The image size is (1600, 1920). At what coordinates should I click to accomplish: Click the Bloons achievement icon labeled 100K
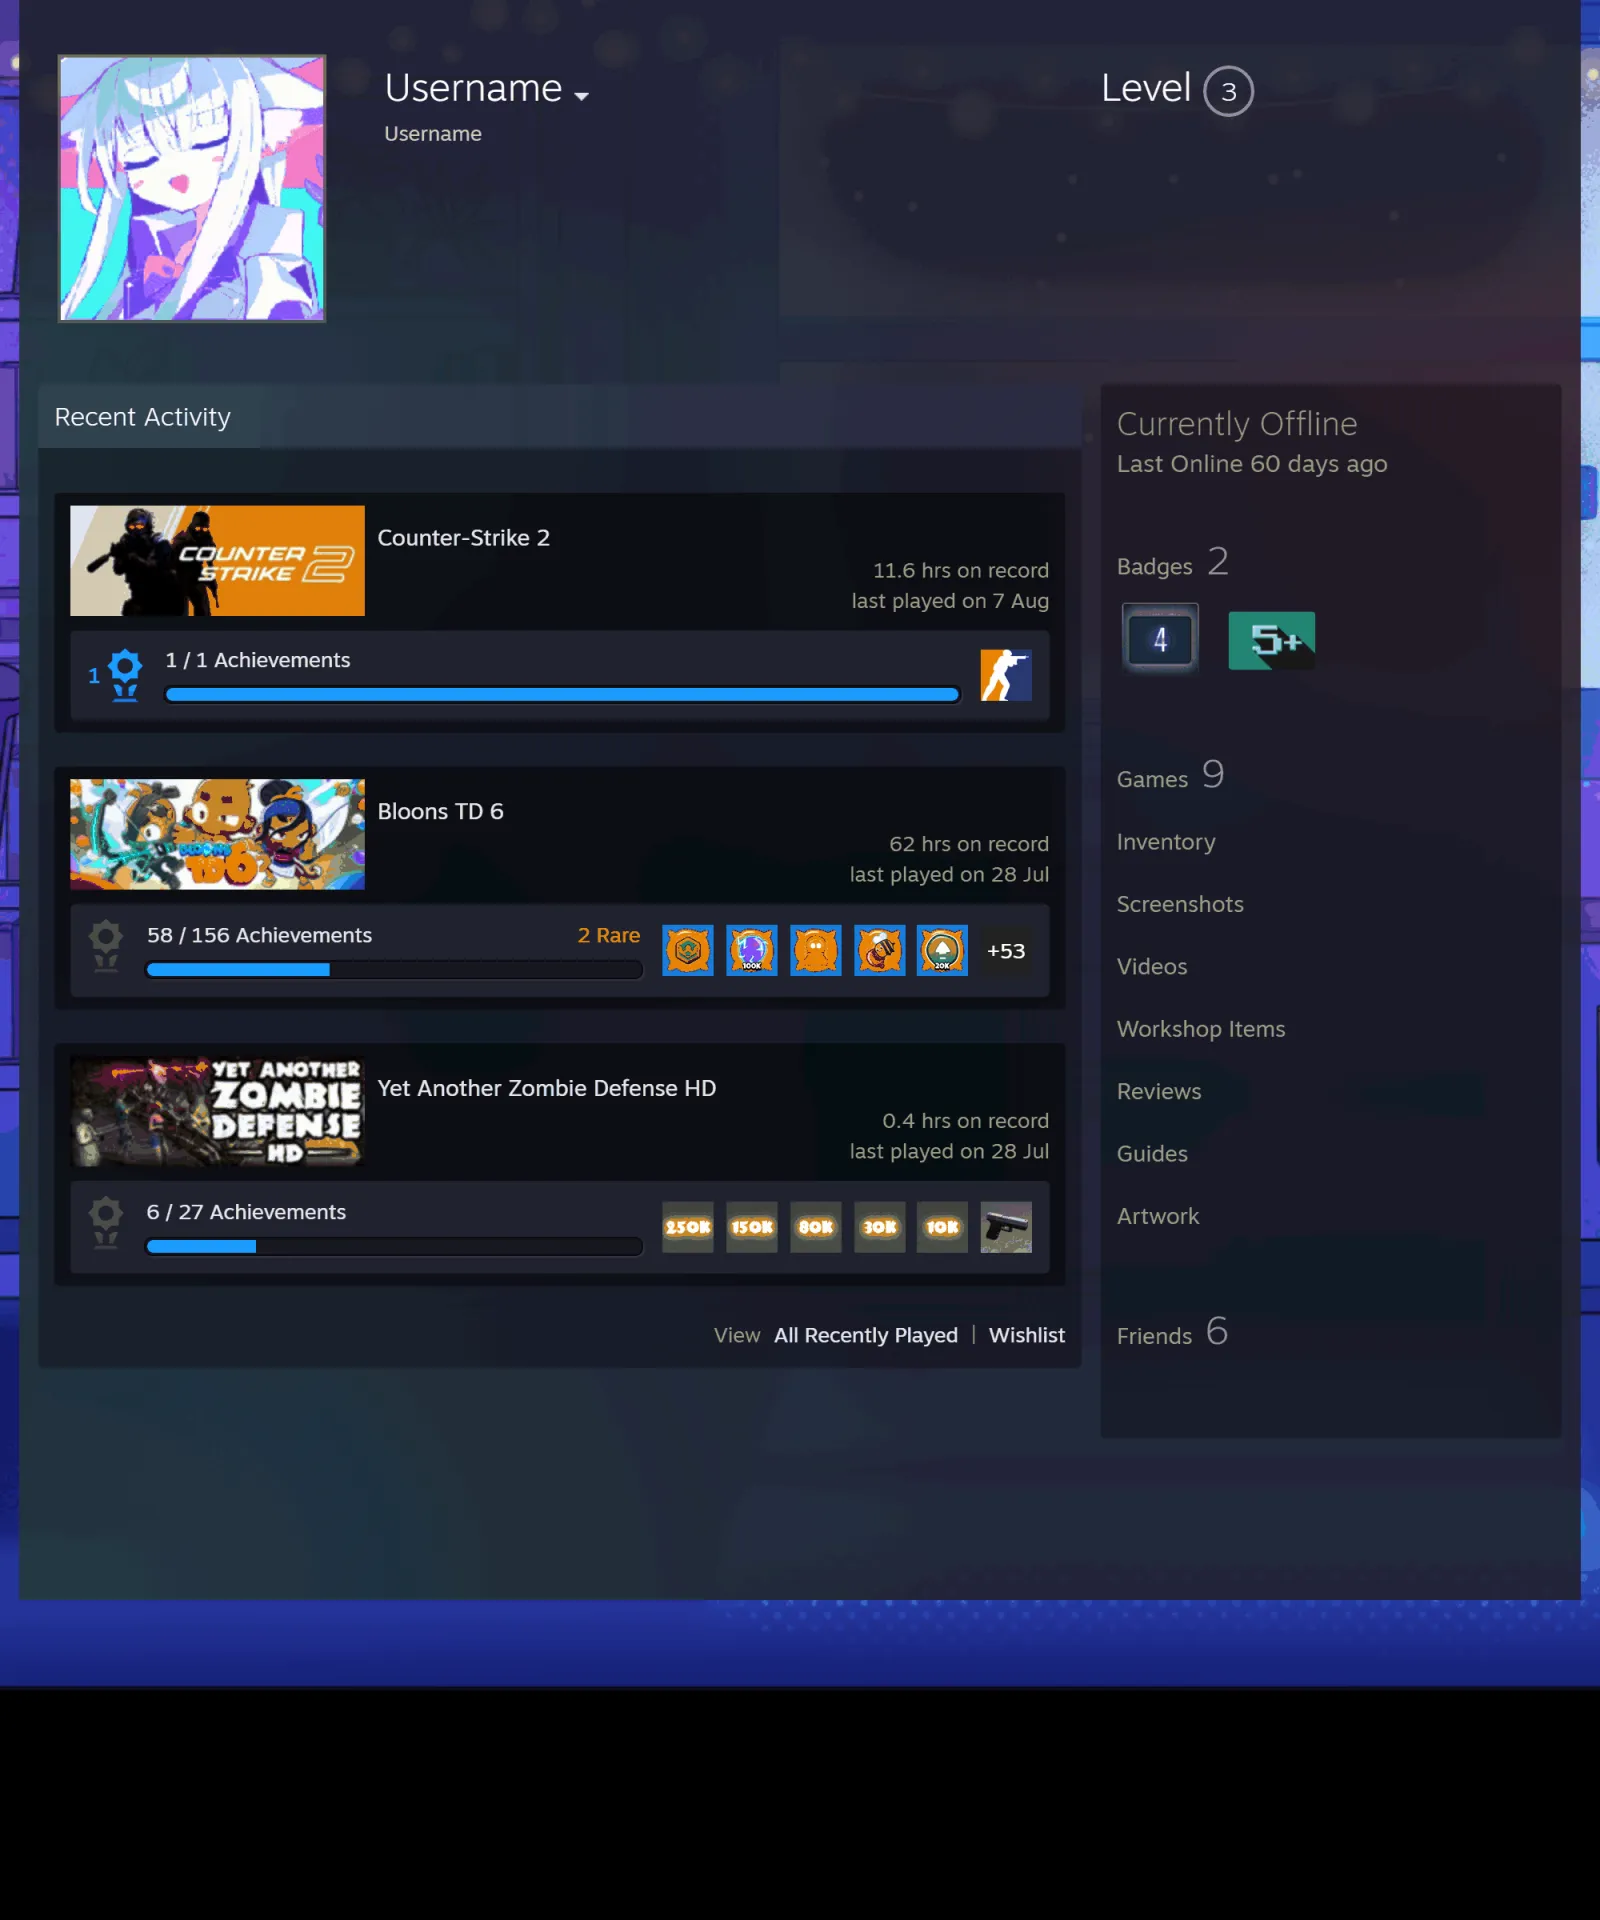752,950
